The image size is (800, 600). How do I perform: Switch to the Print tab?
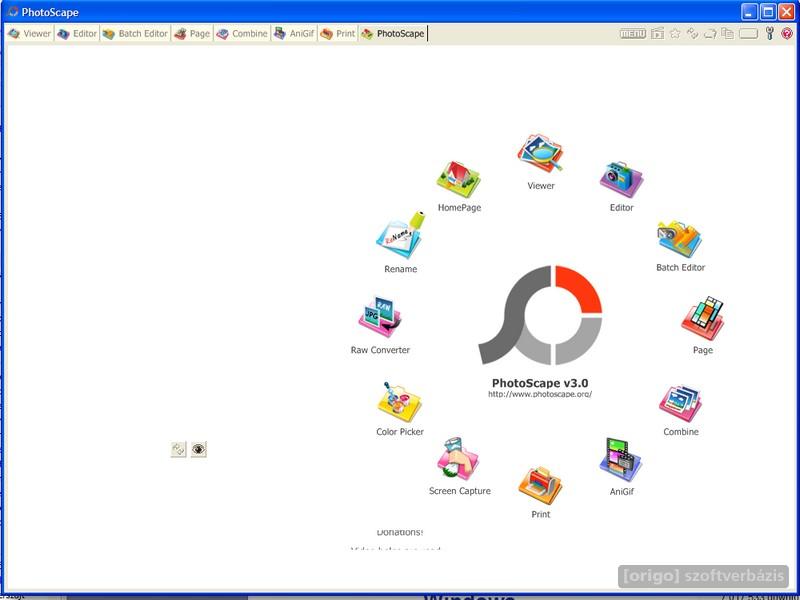pos(337,34)
